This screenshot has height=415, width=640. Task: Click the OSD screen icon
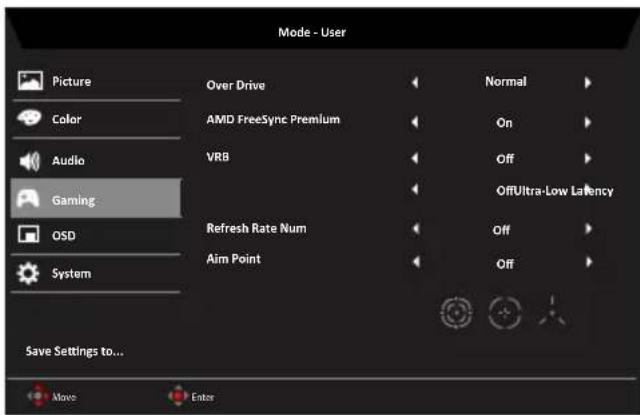click(29, 234)
